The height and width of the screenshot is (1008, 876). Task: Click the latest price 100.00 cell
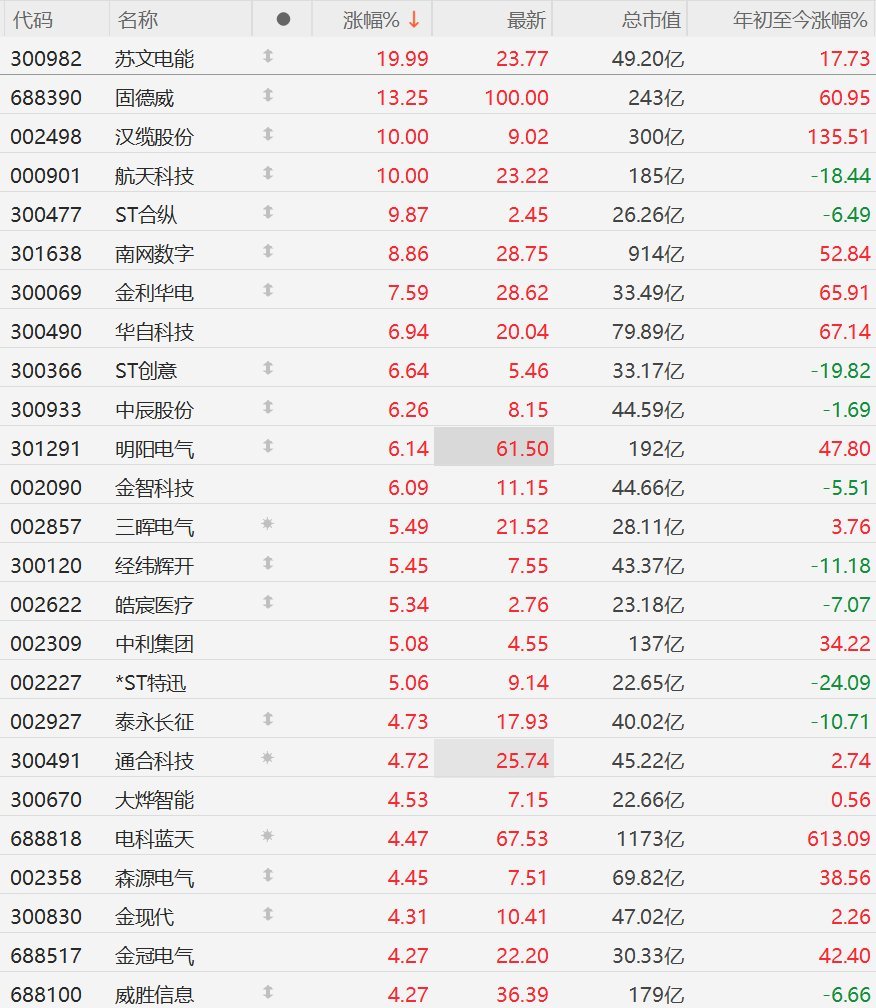coord(517,98)
